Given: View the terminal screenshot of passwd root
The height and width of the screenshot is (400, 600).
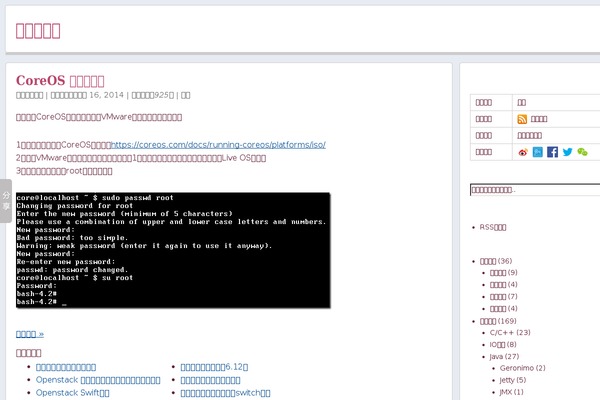Looking at the screenshot, I should coord(173,250).
